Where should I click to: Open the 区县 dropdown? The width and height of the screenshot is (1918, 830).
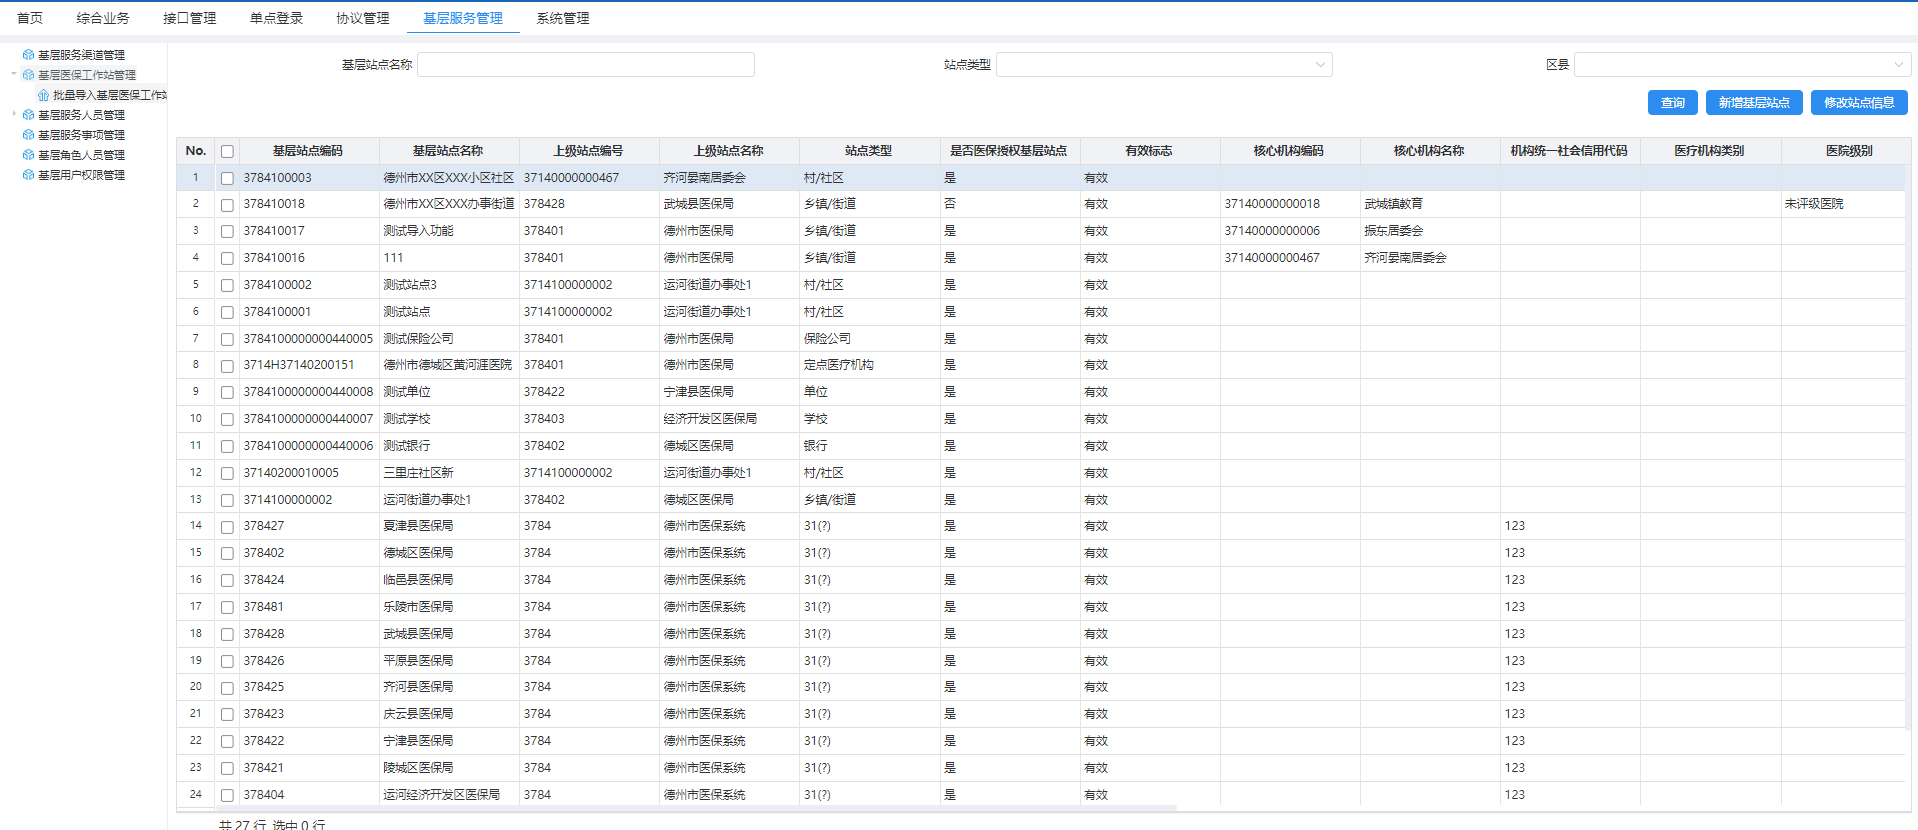coord(1742,65)
